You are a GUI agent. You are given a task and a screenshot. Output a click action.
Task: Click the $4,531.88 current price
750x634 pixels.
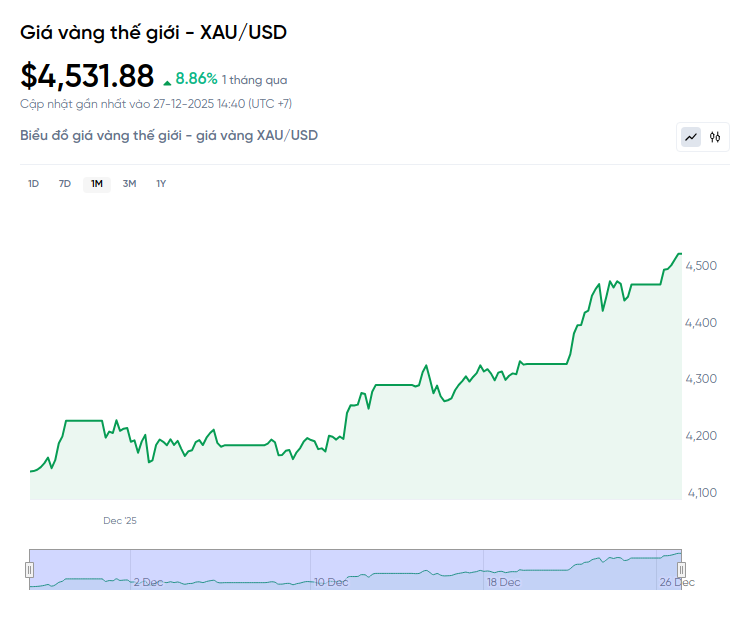88,76
